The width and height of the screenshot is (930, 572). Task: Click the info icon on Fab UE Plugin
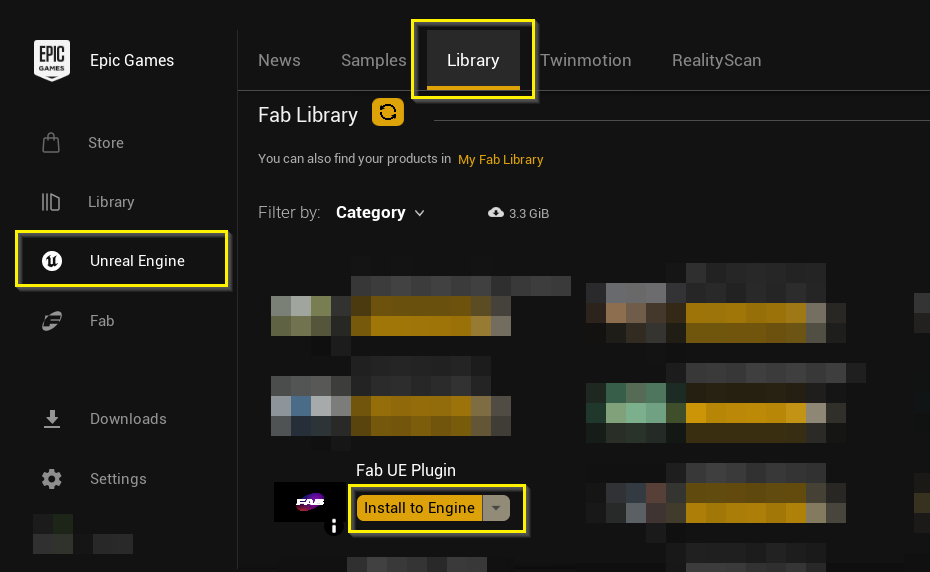click(x=334, y=526)
